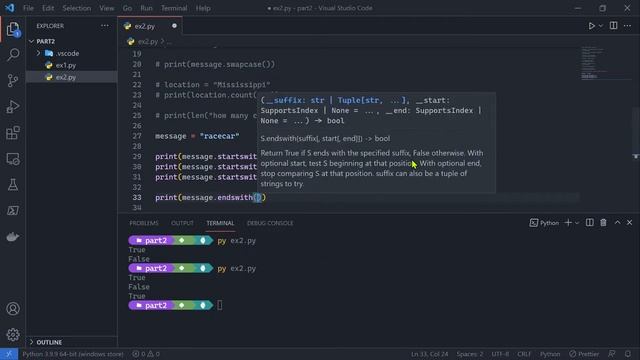Split the editor right

(x=613, y=26)
